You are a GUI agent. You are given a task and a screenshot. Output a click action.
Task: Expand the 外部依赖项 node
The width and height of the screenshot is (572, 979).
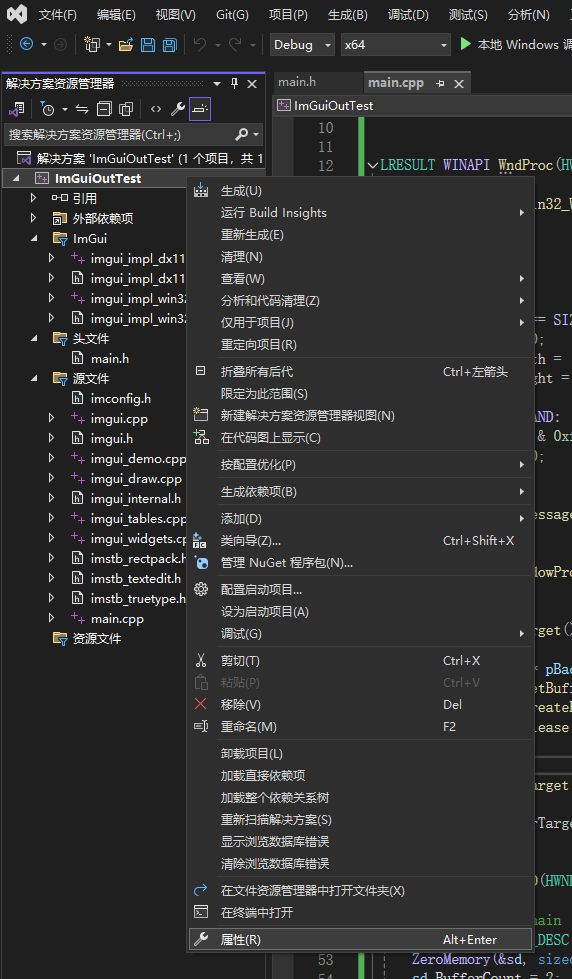click(34, 219)
